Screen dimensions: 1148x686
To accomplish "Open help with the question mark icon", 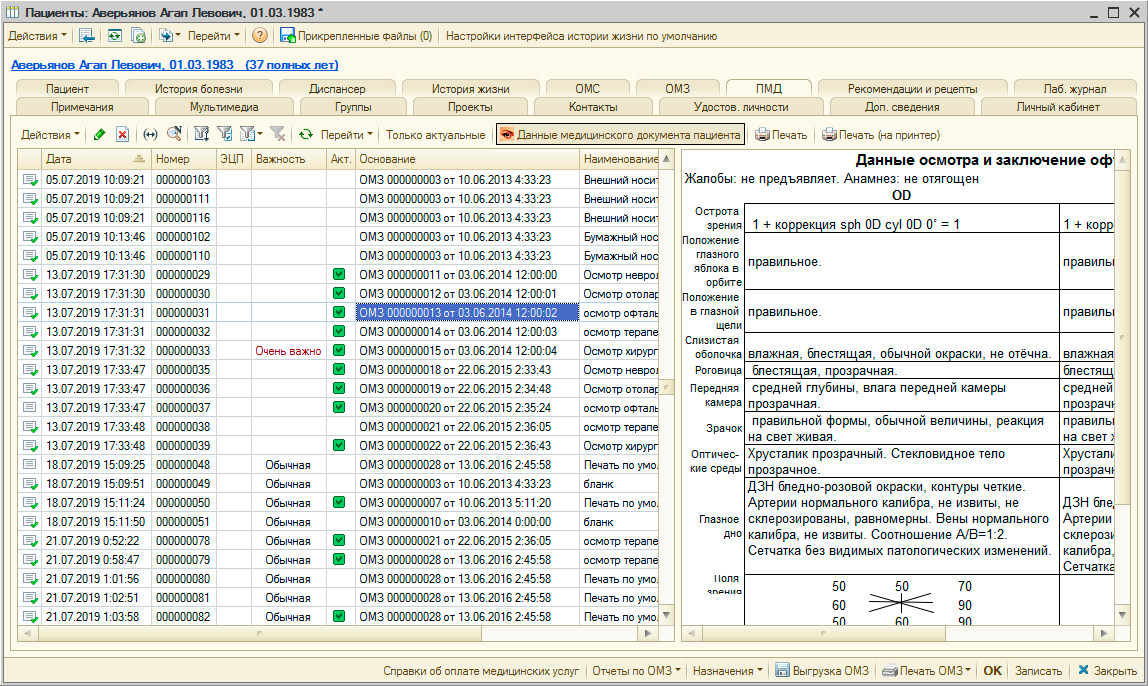I will pyautogui.click(x=260, y=36).
